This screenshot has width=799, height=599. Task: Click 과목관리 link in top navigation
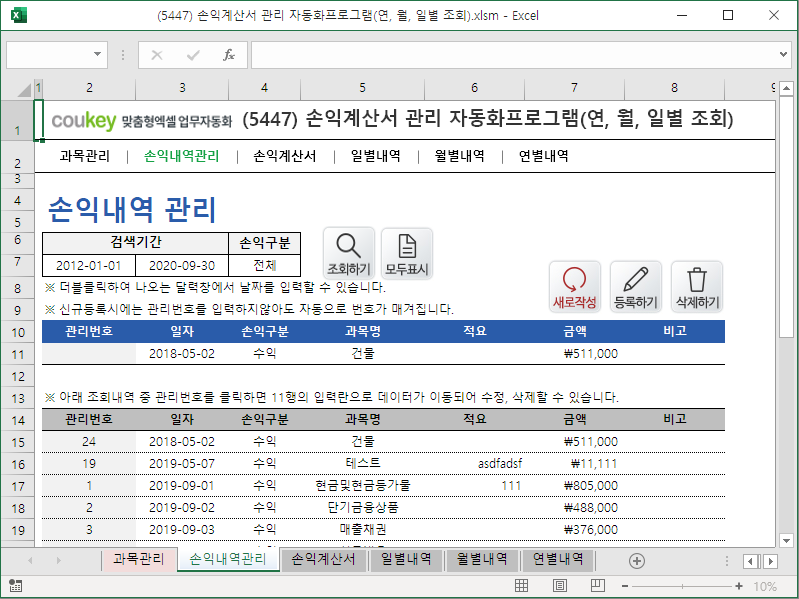tap(85, 156)
